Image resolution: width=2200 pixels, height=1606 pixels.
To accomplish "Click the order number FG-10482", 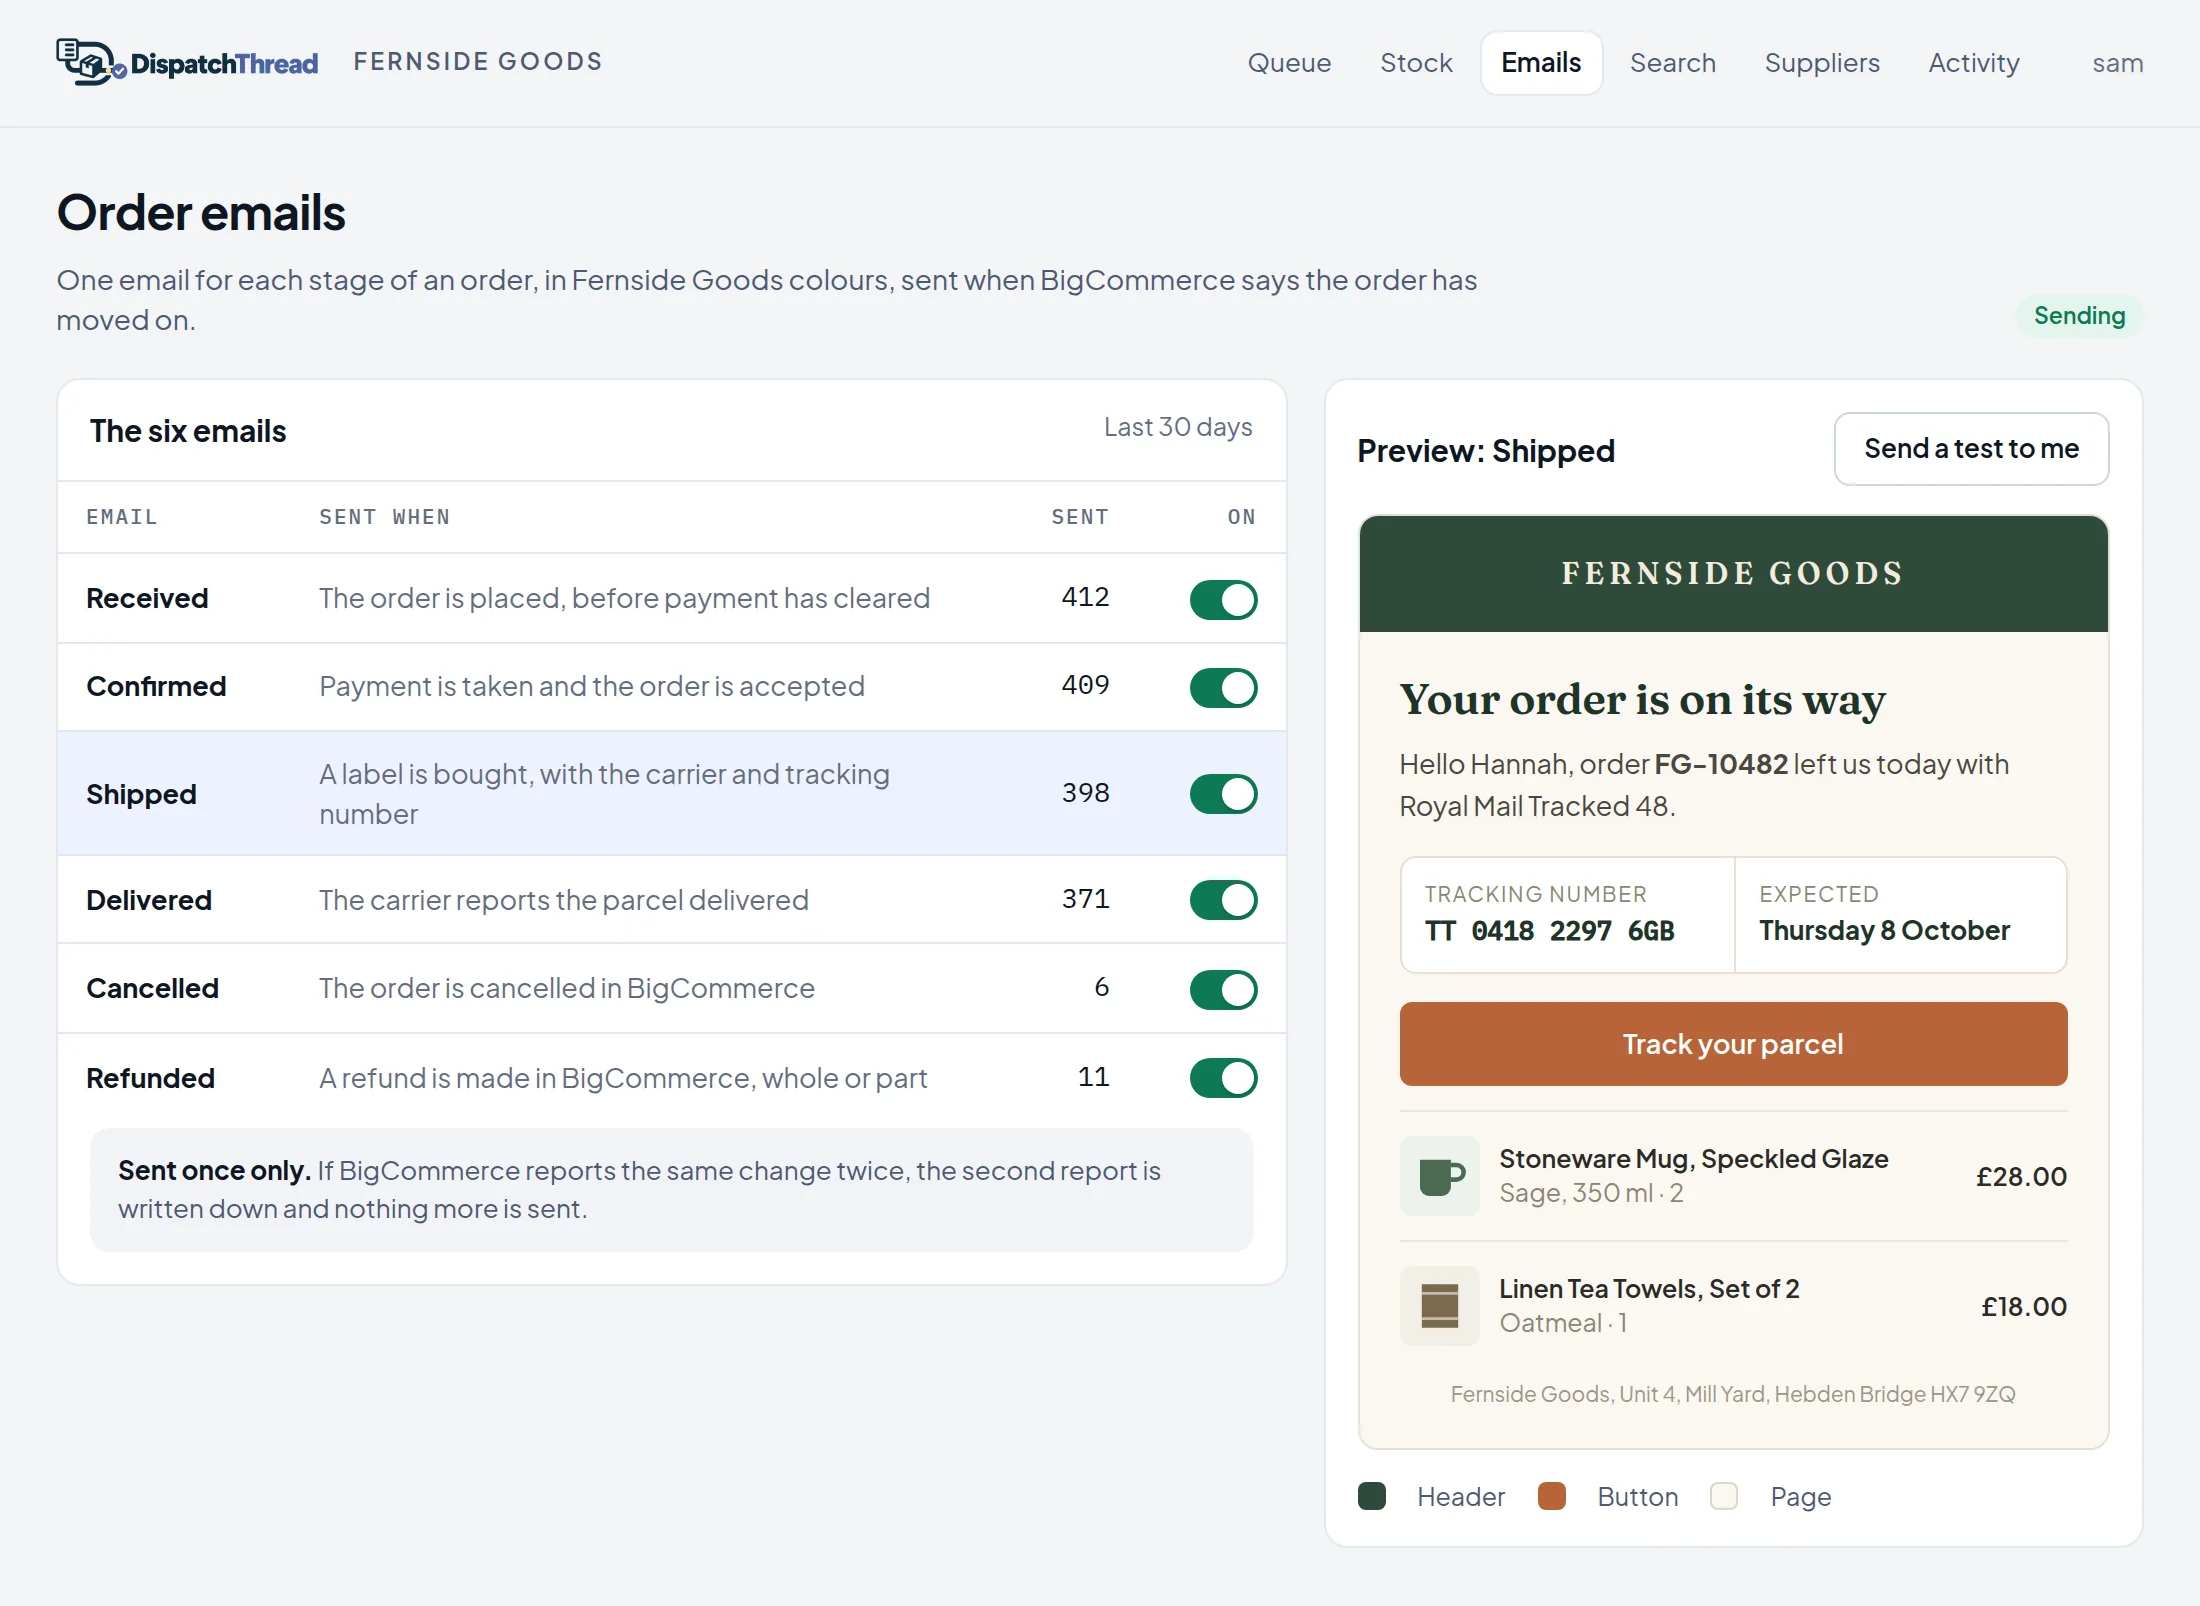I will [x=1721, y=764].
